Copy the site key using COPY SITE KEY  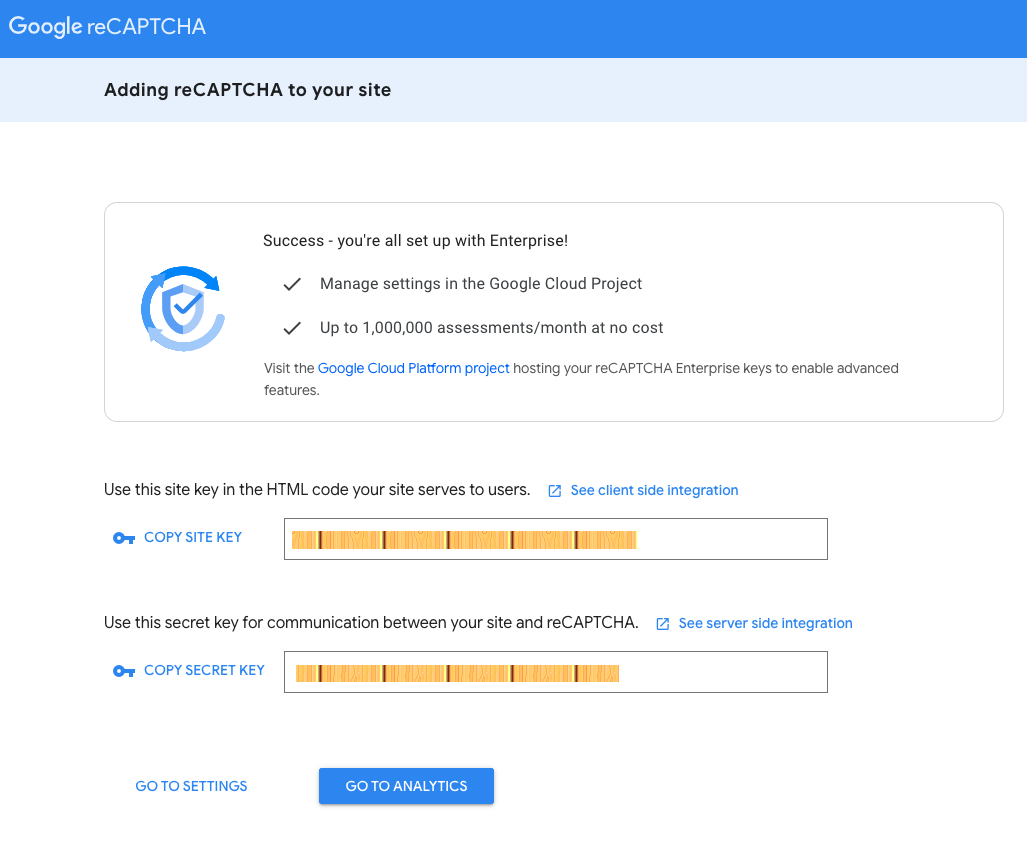pos(193,537)
